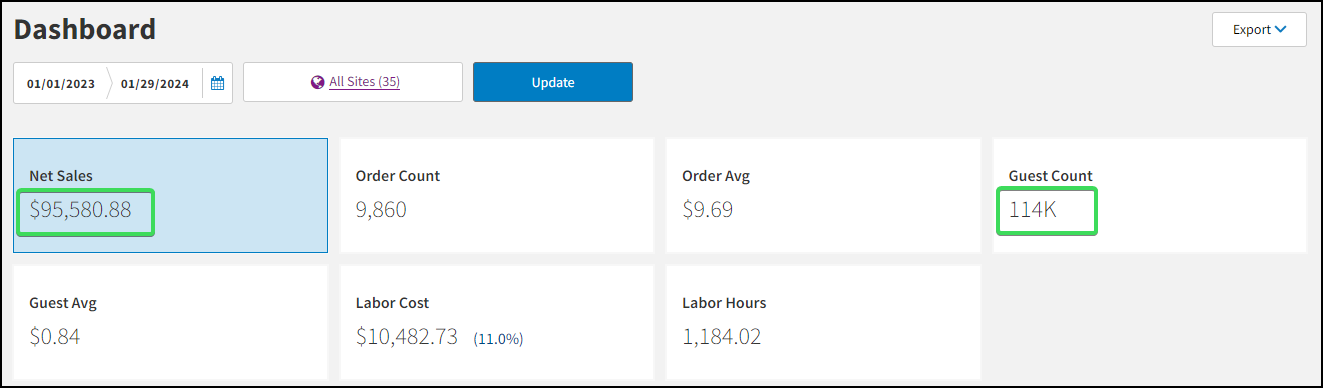Pick the Guest Avg tile
Viewport: 1323px width, 388px height.
tap(170, 322)
